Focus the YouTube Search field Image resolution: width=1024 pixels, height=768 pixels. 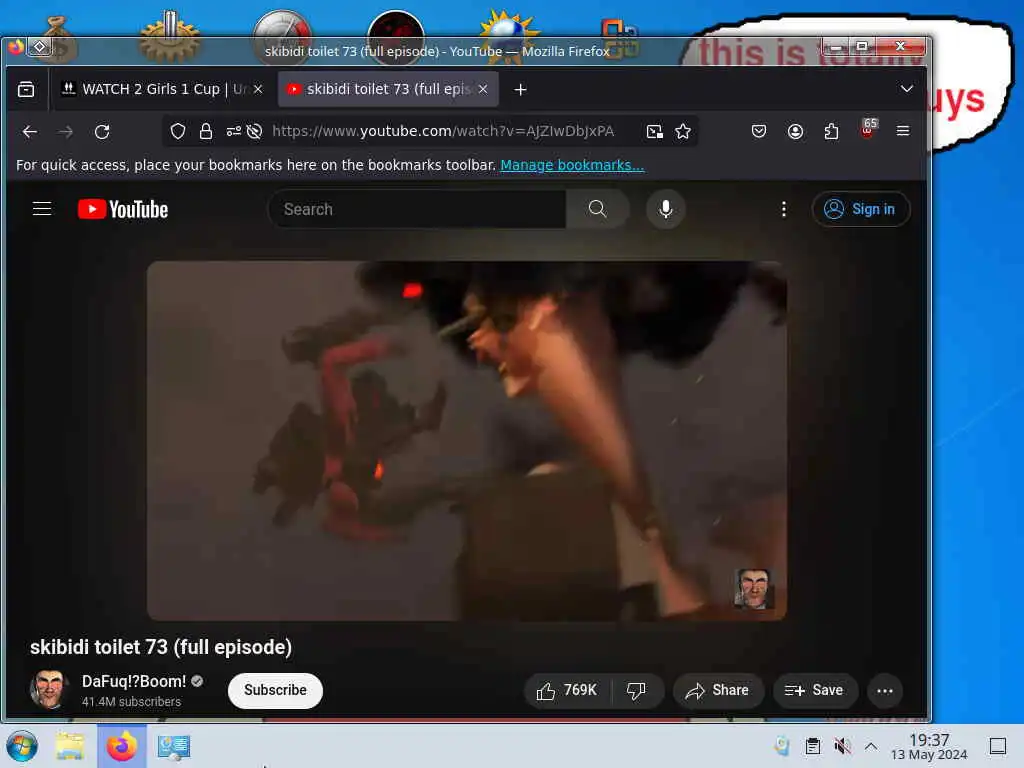pyautogui.click(x=418, y=209)
